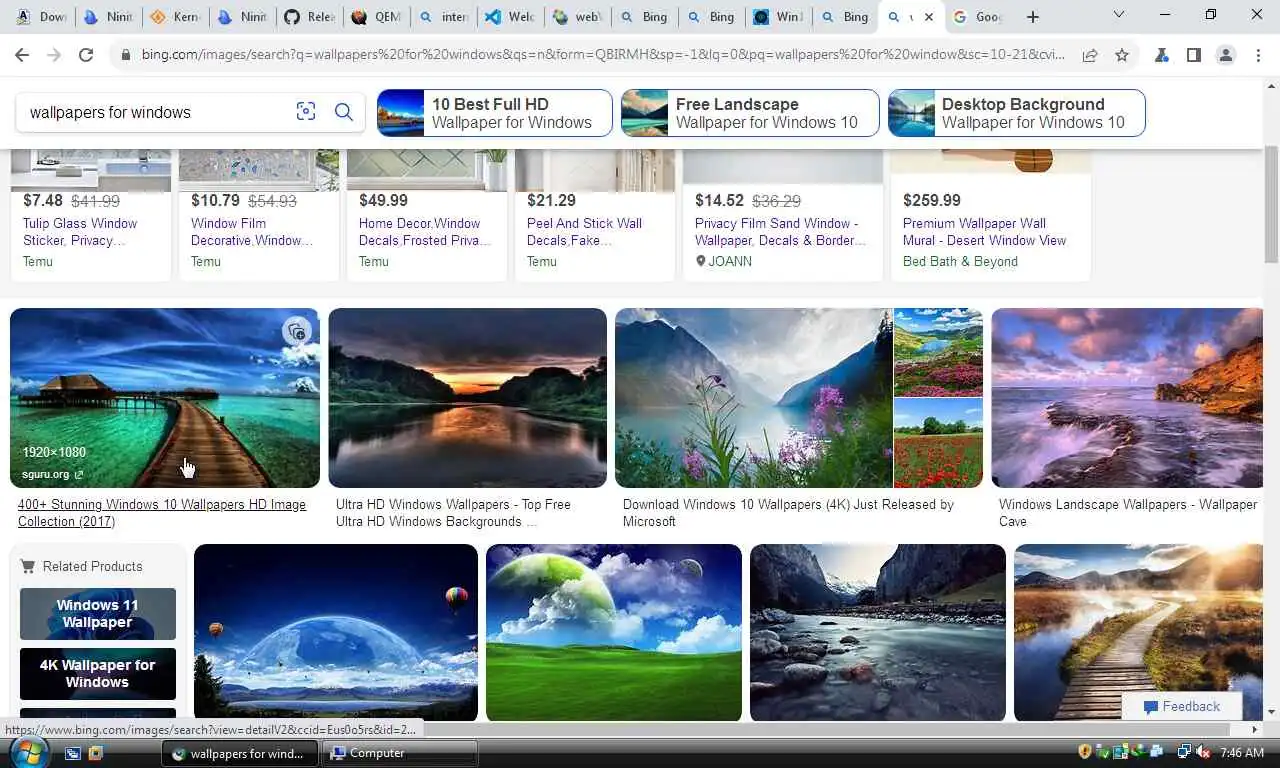Open the mountain lake with purple flowers image

click(x=753, y=398)
